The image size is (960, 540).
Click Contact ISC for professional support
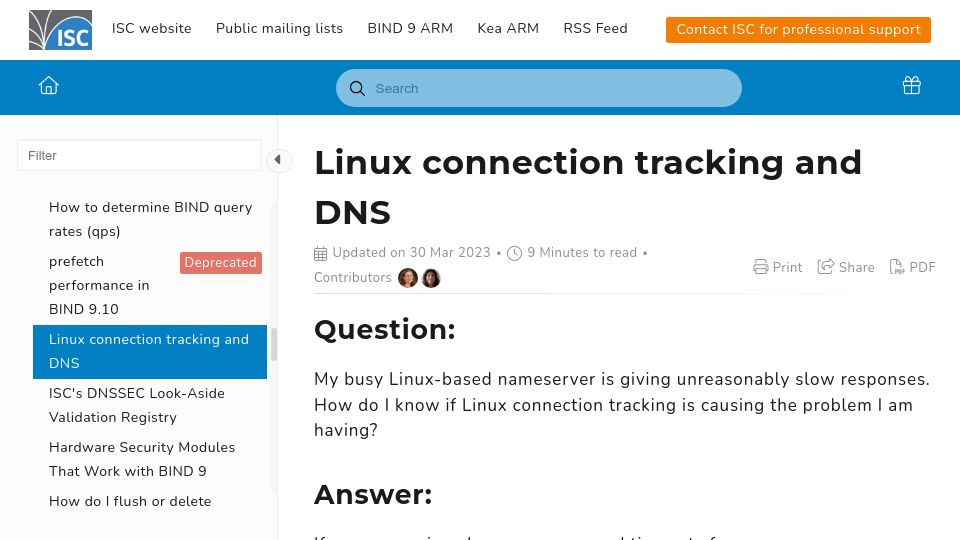point(798,29)
